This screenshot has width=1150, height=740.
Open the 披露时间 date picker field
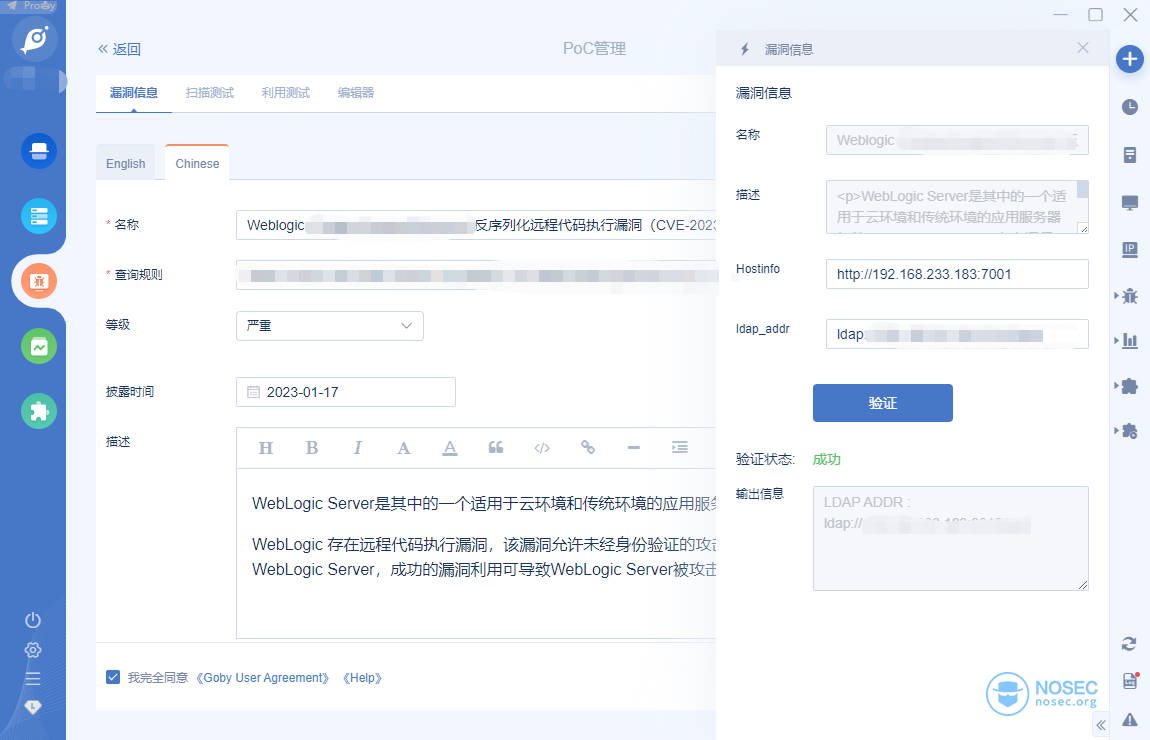345,392
